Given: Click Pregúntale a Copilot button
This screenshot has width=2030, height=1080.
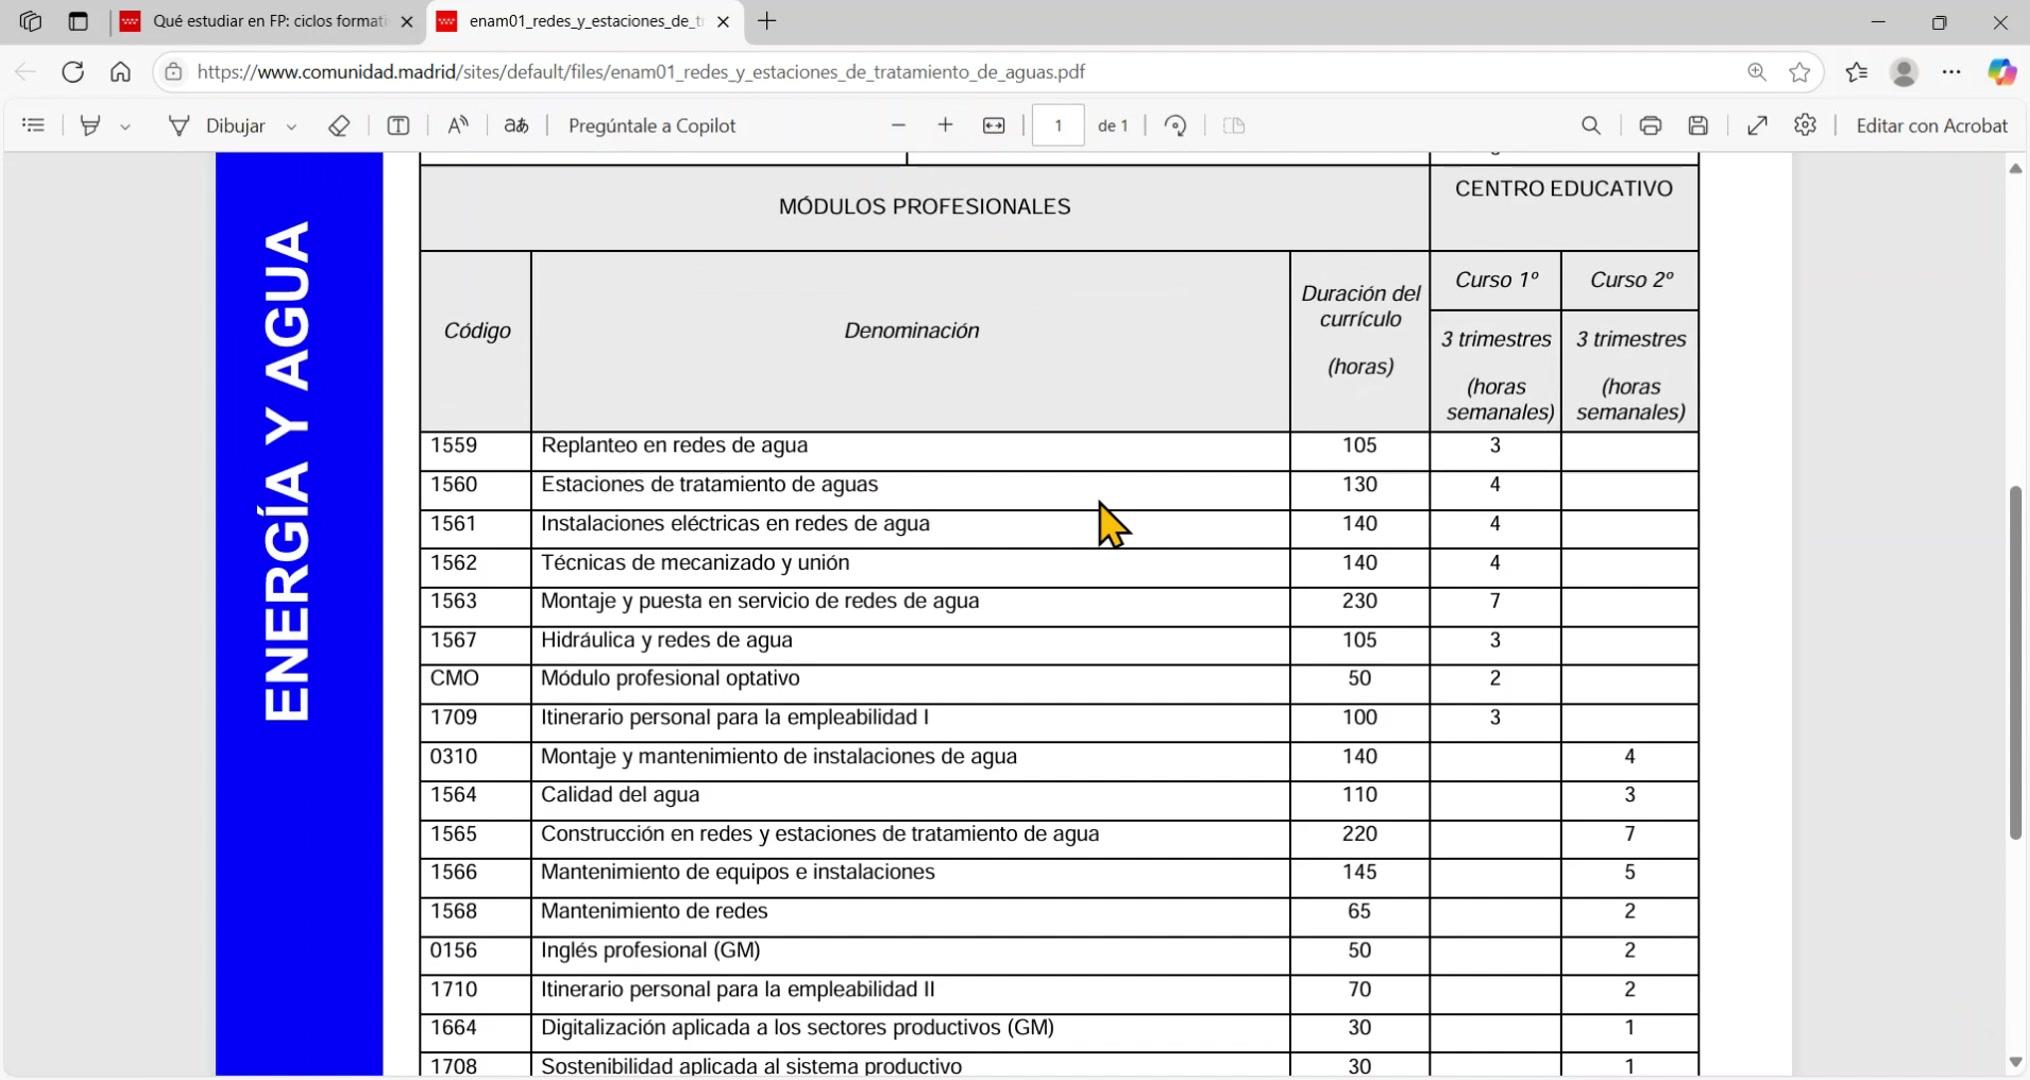Looking at the screenshot, I should pos(651,126).
